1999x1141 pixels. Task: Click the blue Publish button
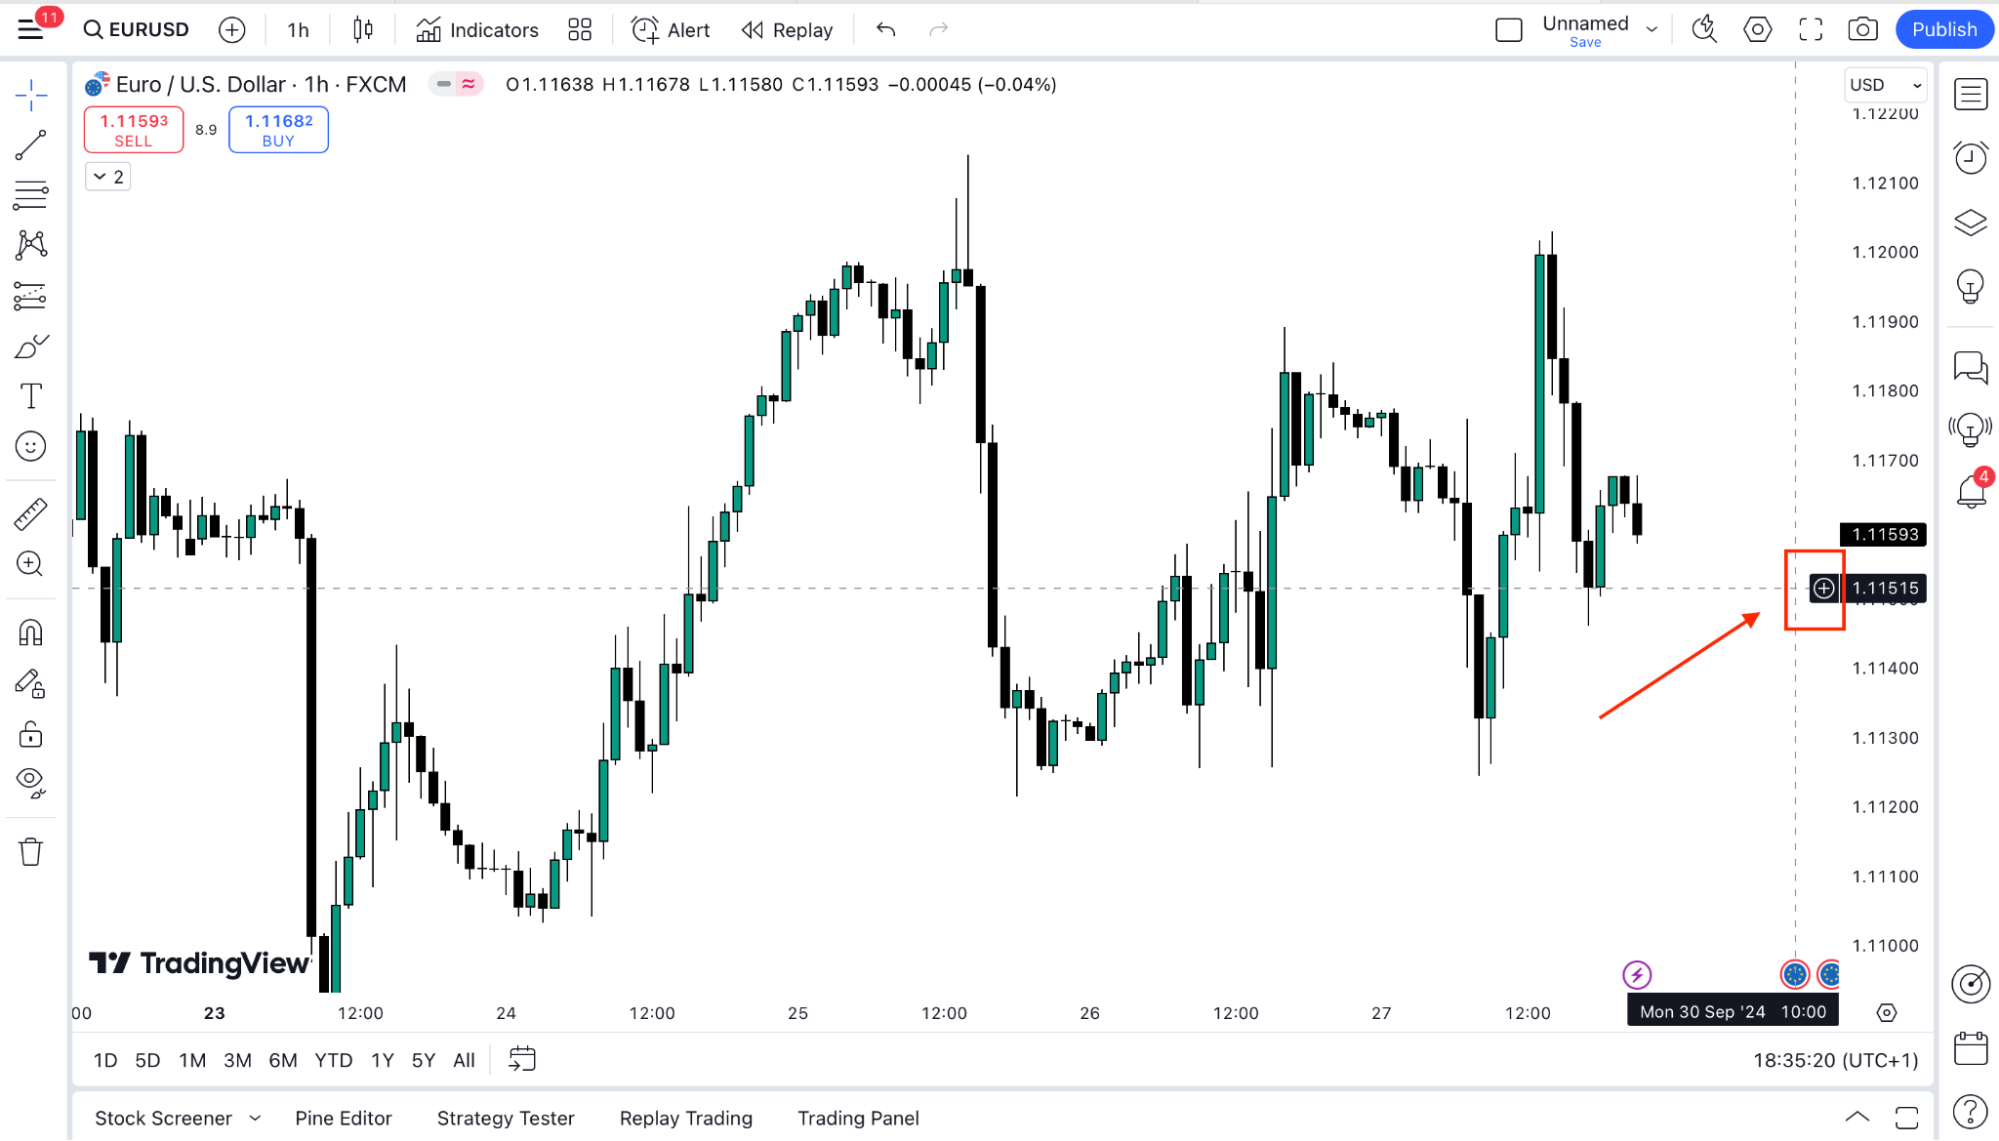1943,30
